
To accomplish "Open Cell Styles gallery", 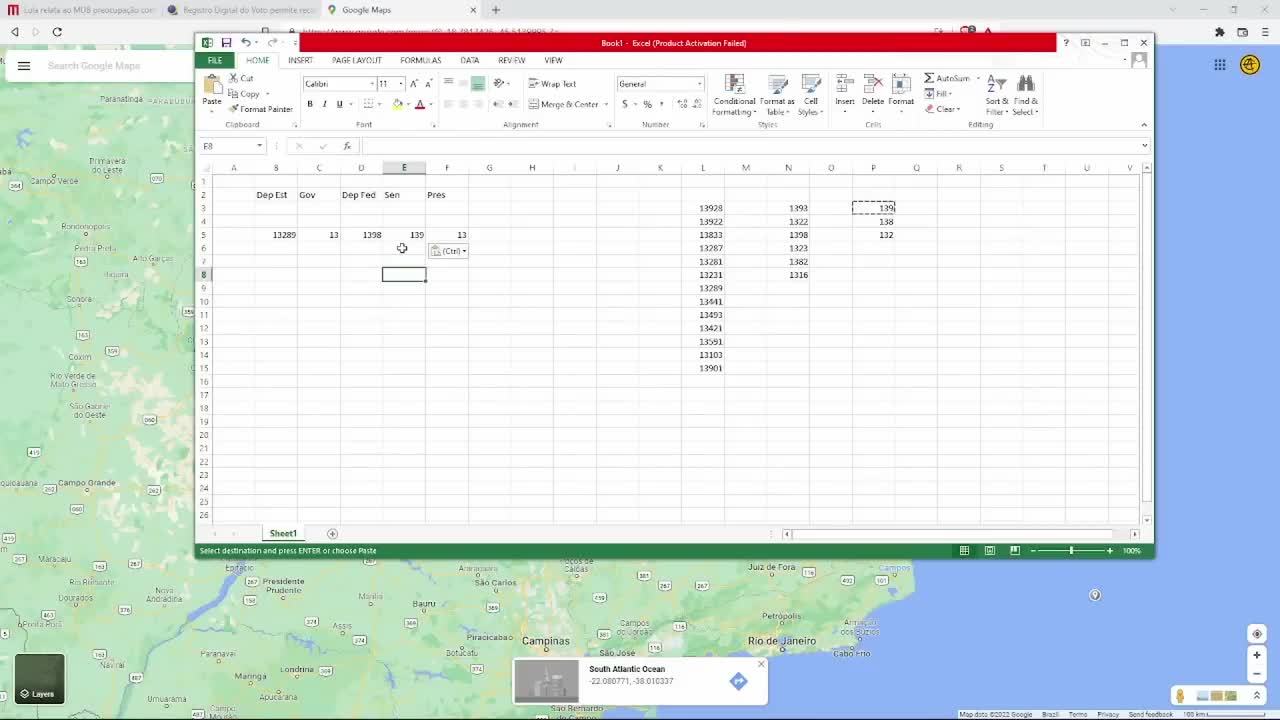I will [x=811, y=96].
